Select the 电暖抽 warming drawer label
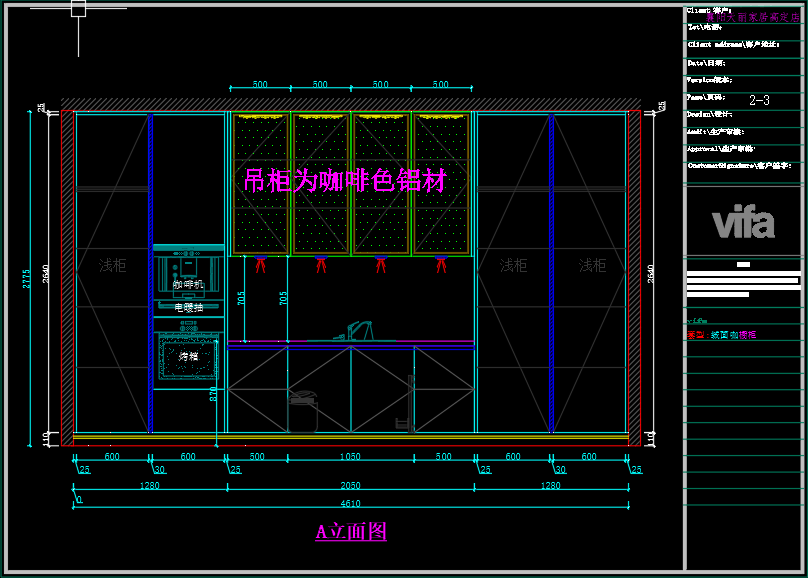The height and width of the screenshot is (578, 808). (x=188, y=308)
